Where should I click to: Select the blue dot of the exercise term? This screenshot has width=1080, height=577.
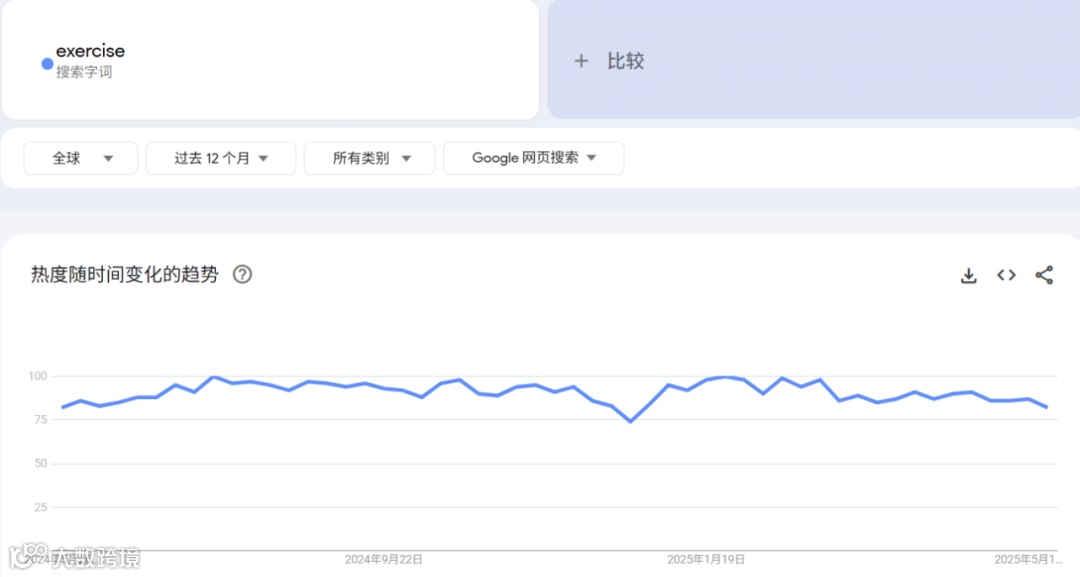pos(48,64)
